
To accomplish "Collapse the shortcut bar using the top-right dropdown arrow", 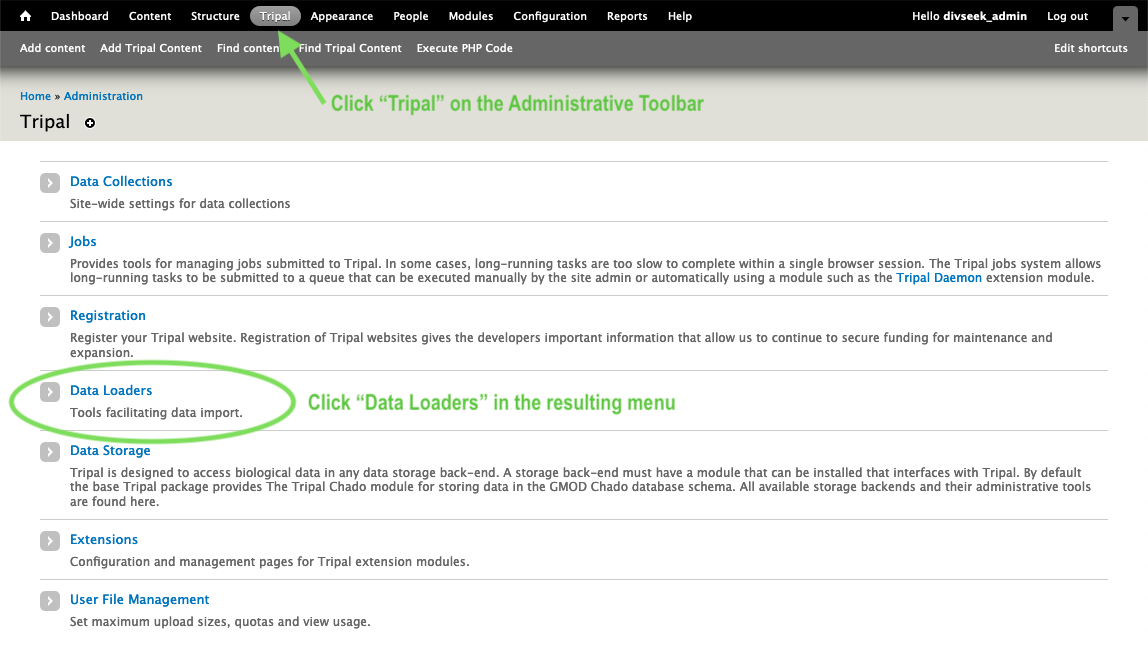I will click(1125, 18).
